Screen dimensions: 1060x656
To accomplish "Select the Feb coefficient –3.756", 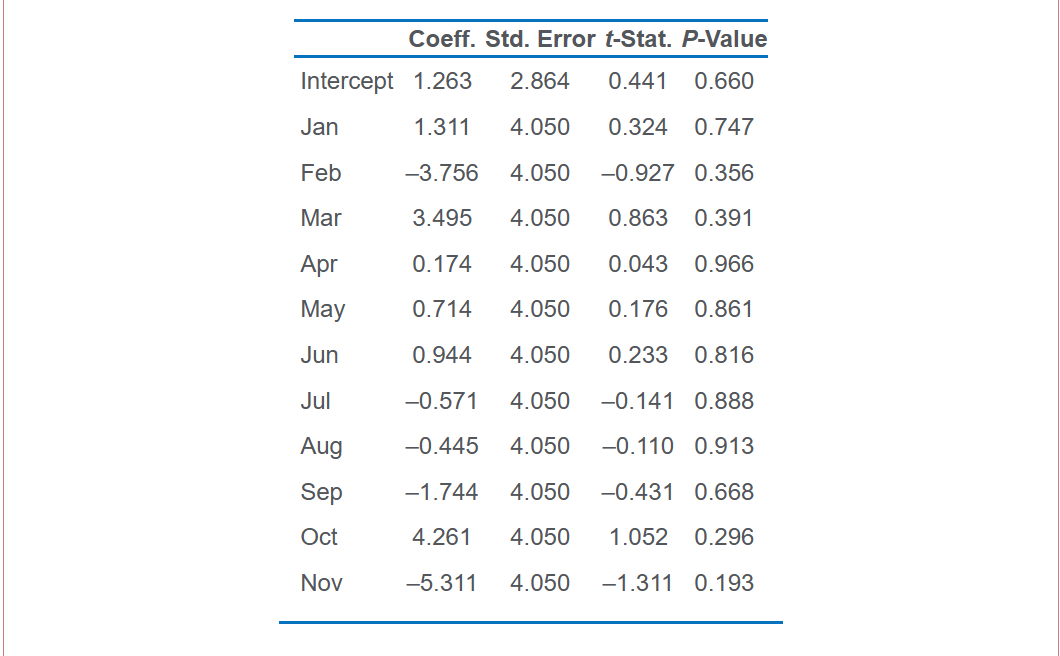I will (442, 173).
